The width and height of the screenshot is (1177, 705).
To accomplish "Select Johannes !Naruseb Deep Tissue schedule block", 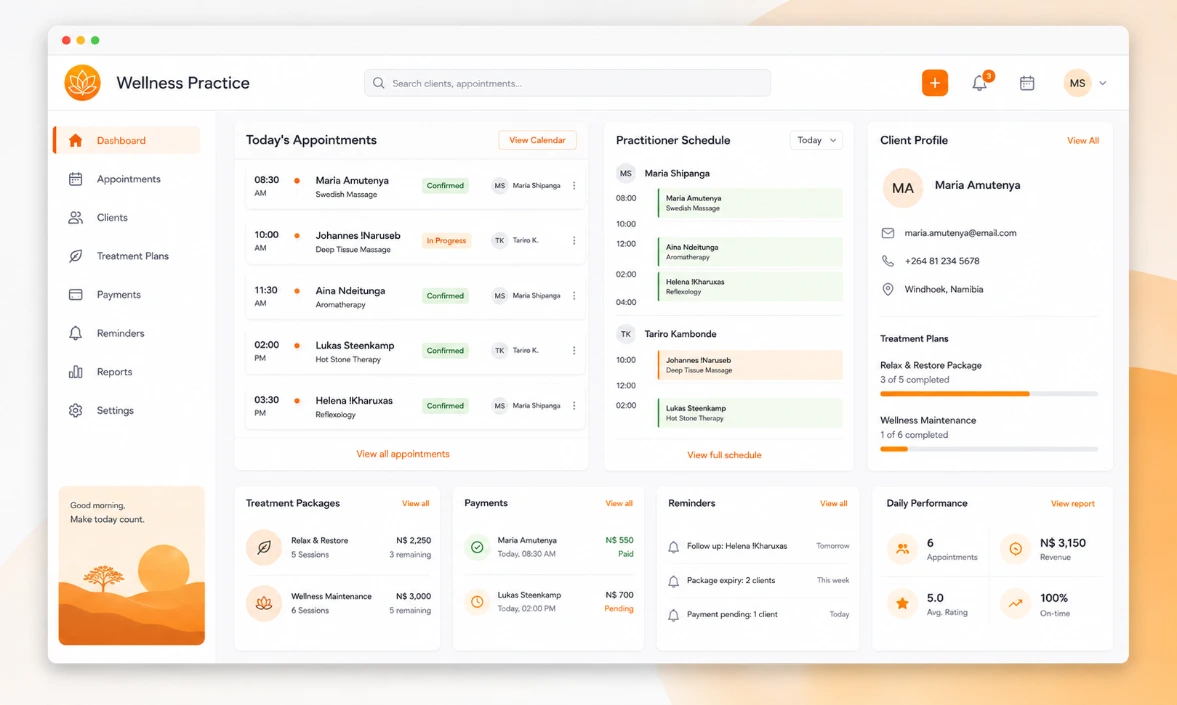I will pos(750,365).
